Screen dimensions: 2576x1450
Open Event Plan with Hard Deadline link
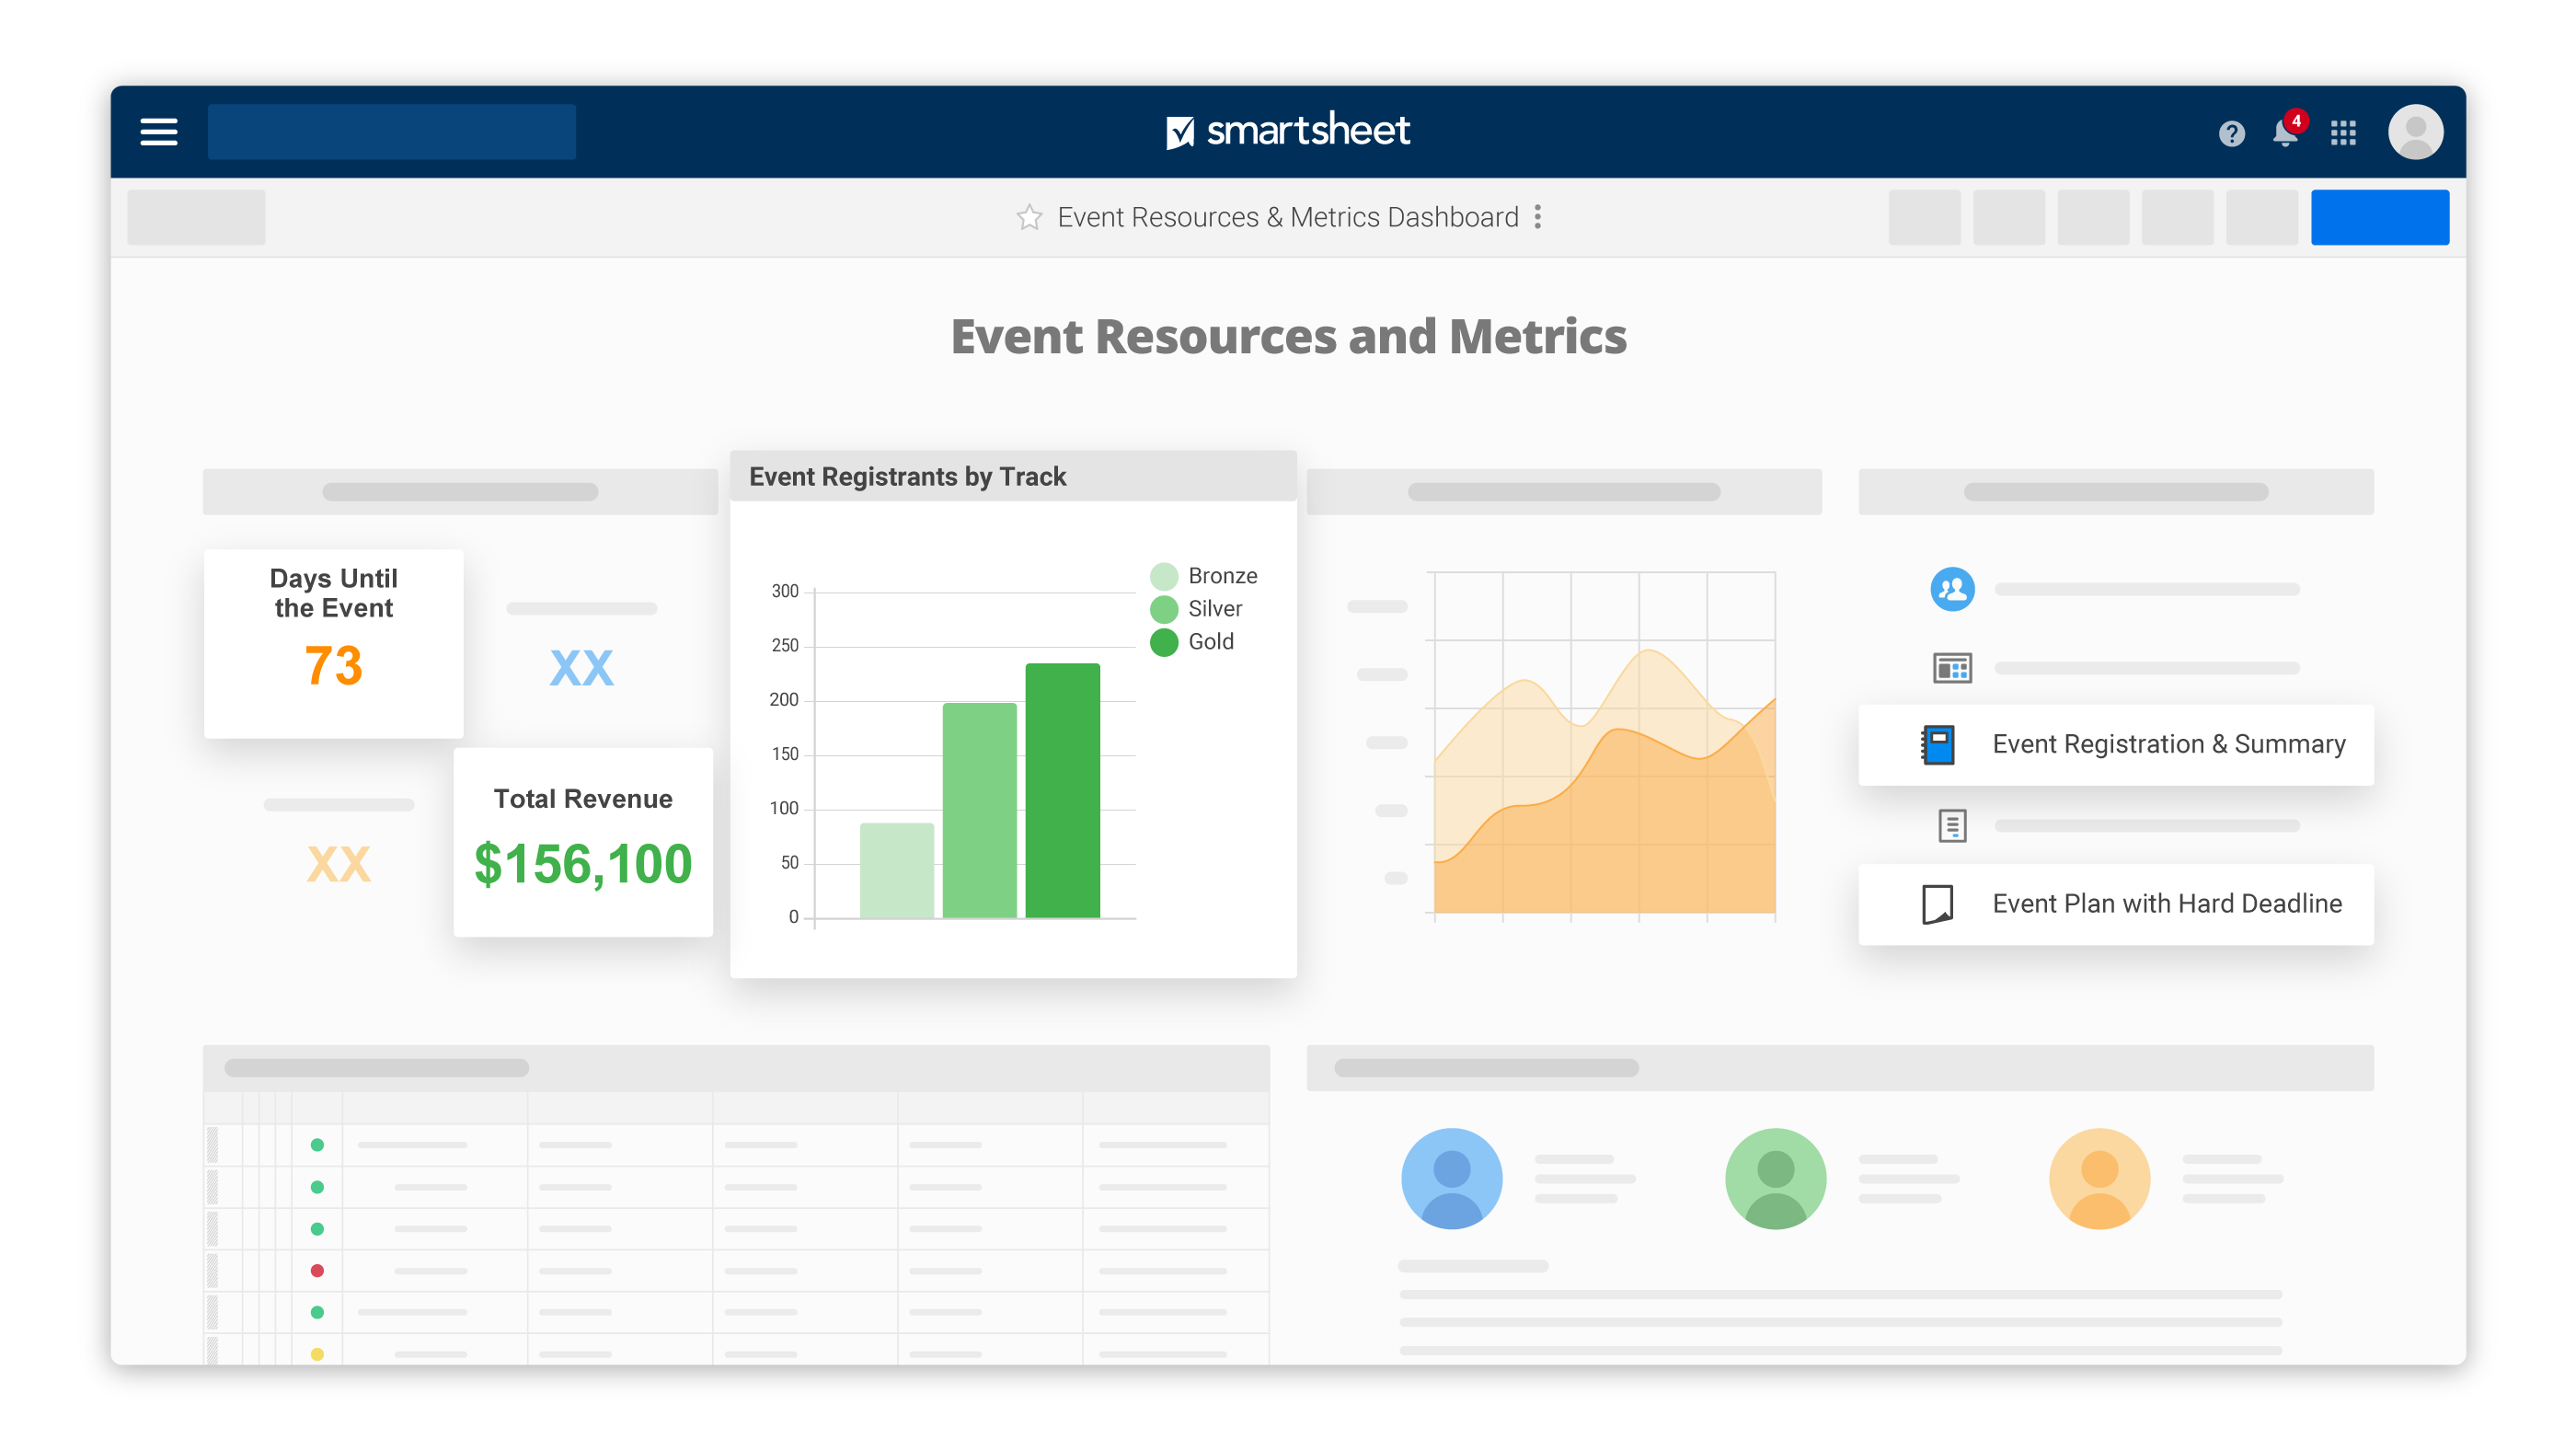point(2166,904)
